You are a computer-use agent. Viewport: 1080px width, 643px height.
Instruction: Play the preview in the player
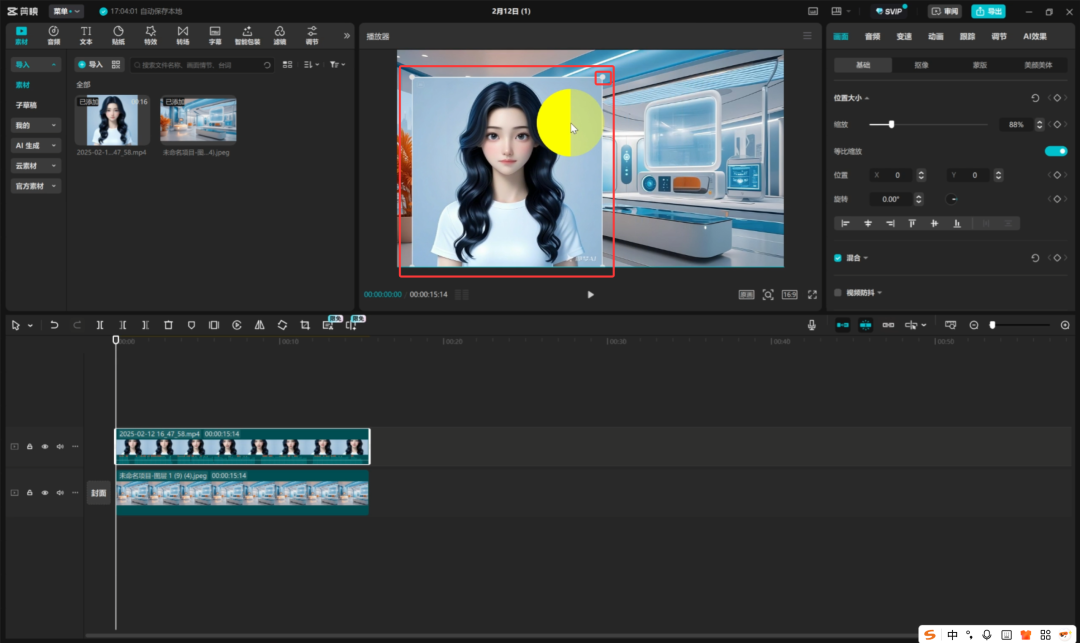pos(590,295)
